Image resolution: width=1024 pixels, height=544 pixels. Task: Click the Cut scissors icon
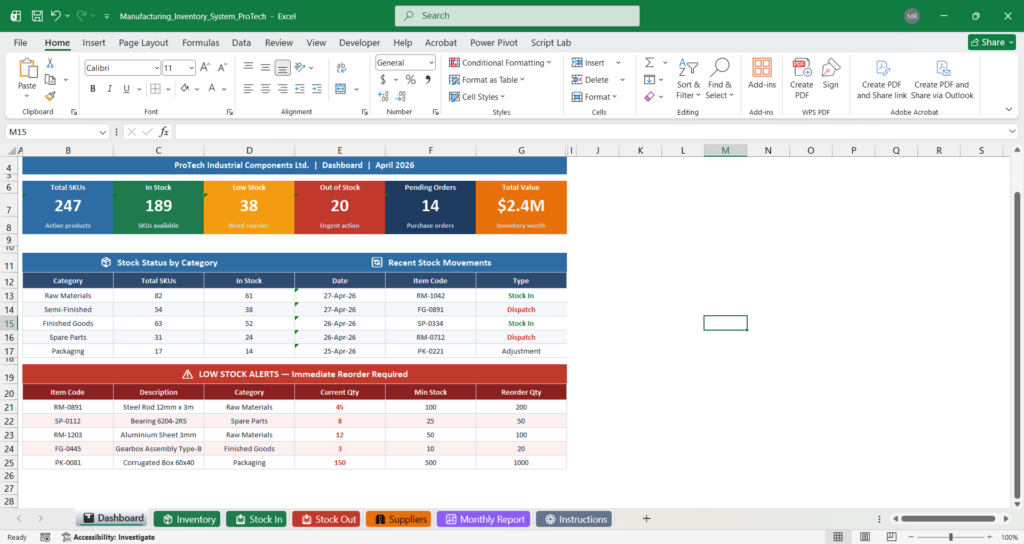click(x=50, y=63)
